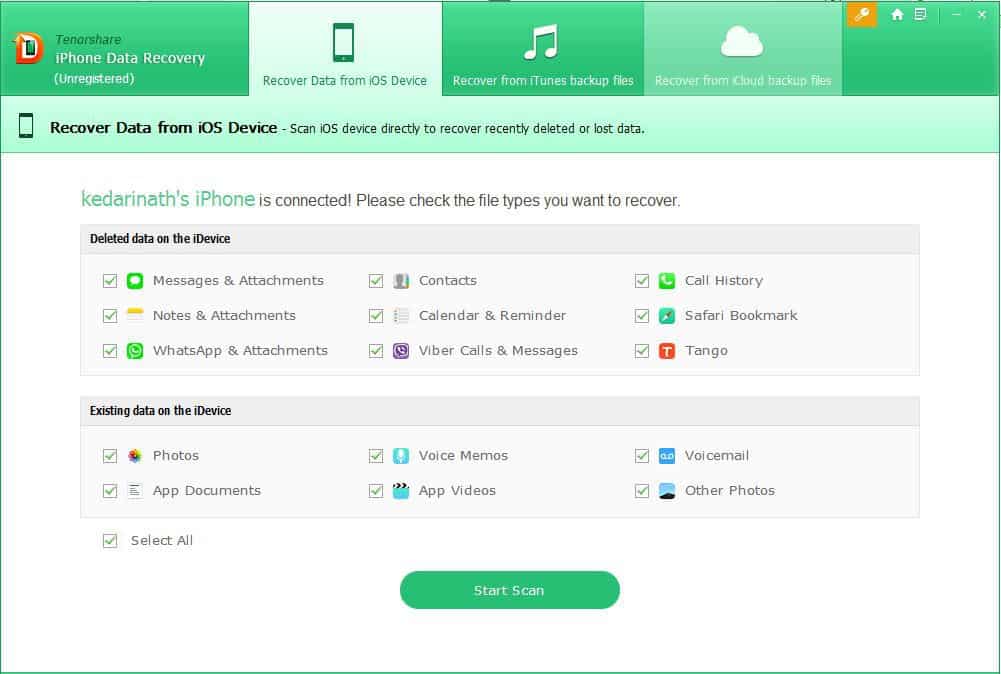Open Recover from iCloud backup files tab
This screenshot has width=1001, height=674.
tap(743, 49)
